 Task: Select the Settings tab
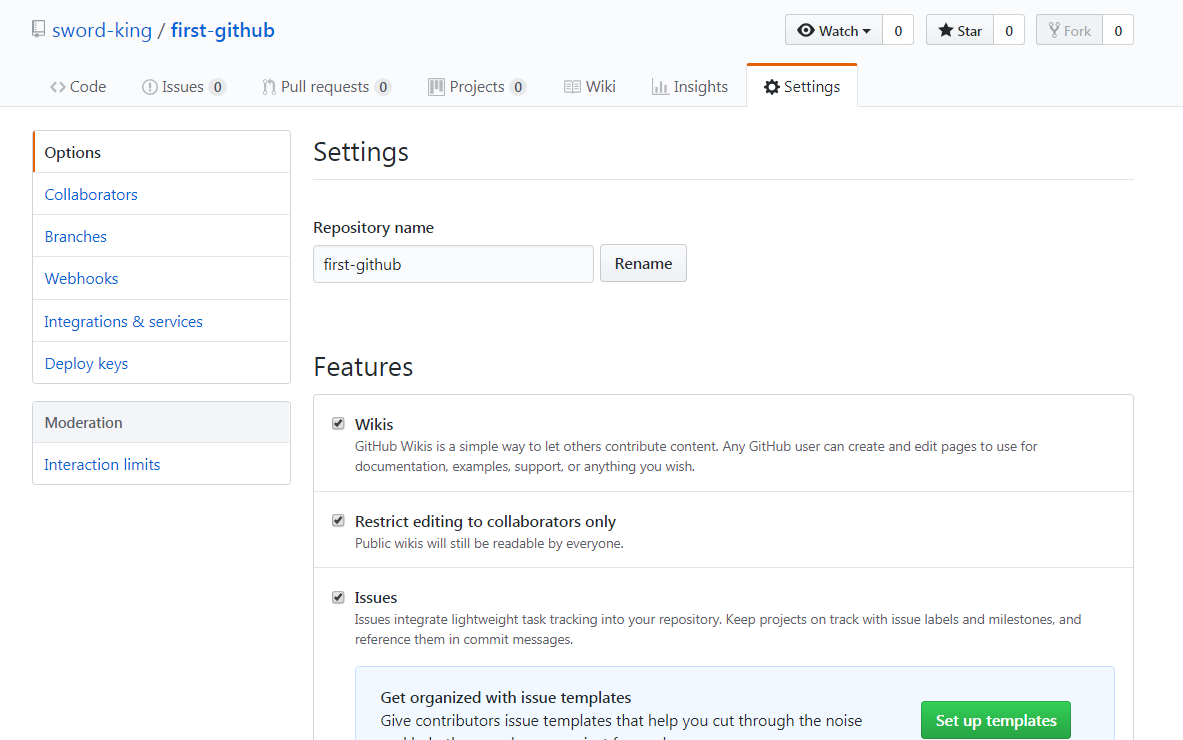tap(802, 86)
